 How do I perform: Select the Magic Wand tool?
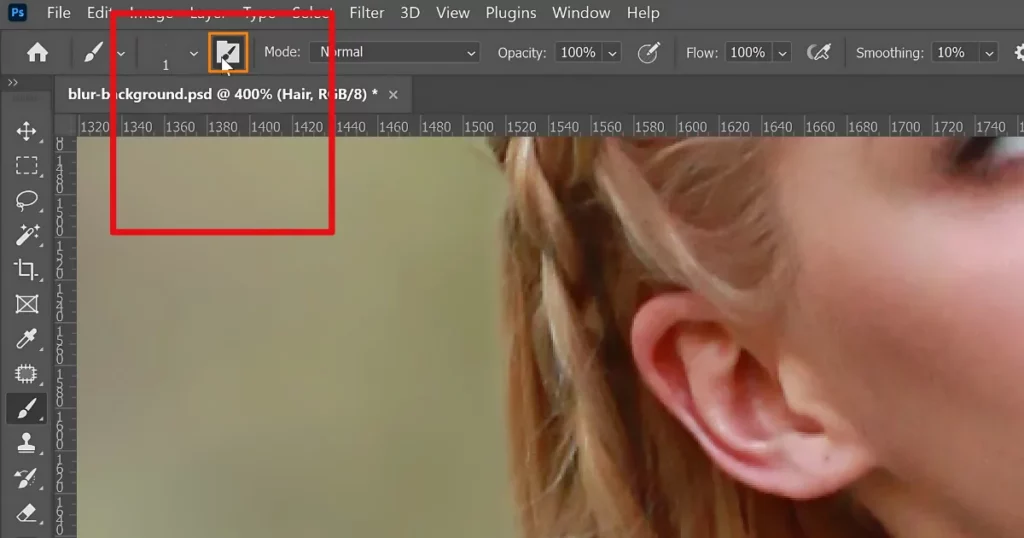tap(27, 235)
